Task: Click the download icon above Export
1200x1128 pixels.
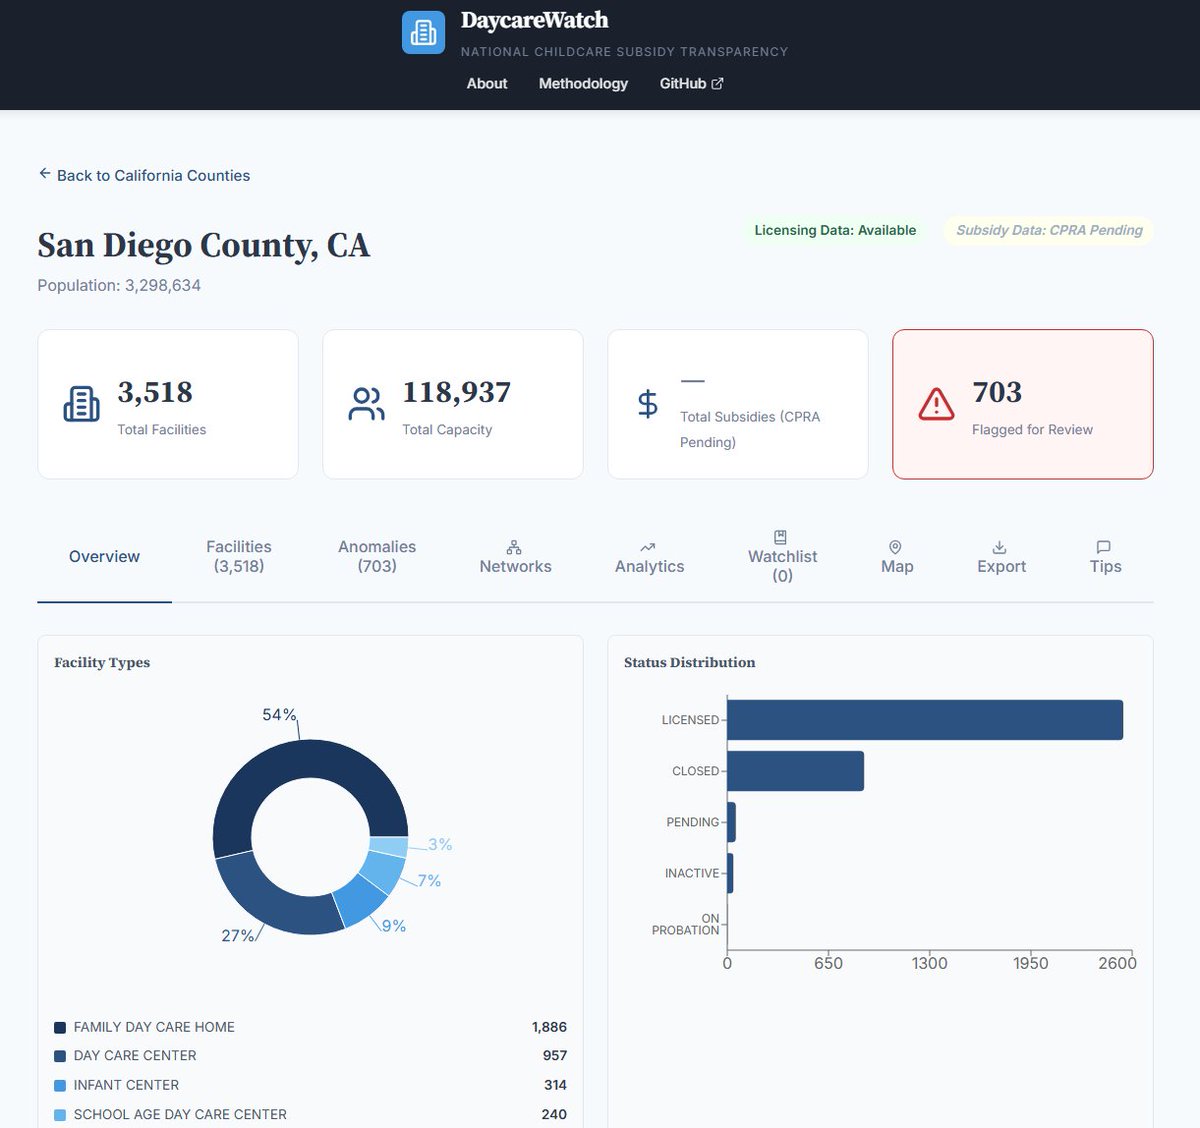Action: 1000,547
